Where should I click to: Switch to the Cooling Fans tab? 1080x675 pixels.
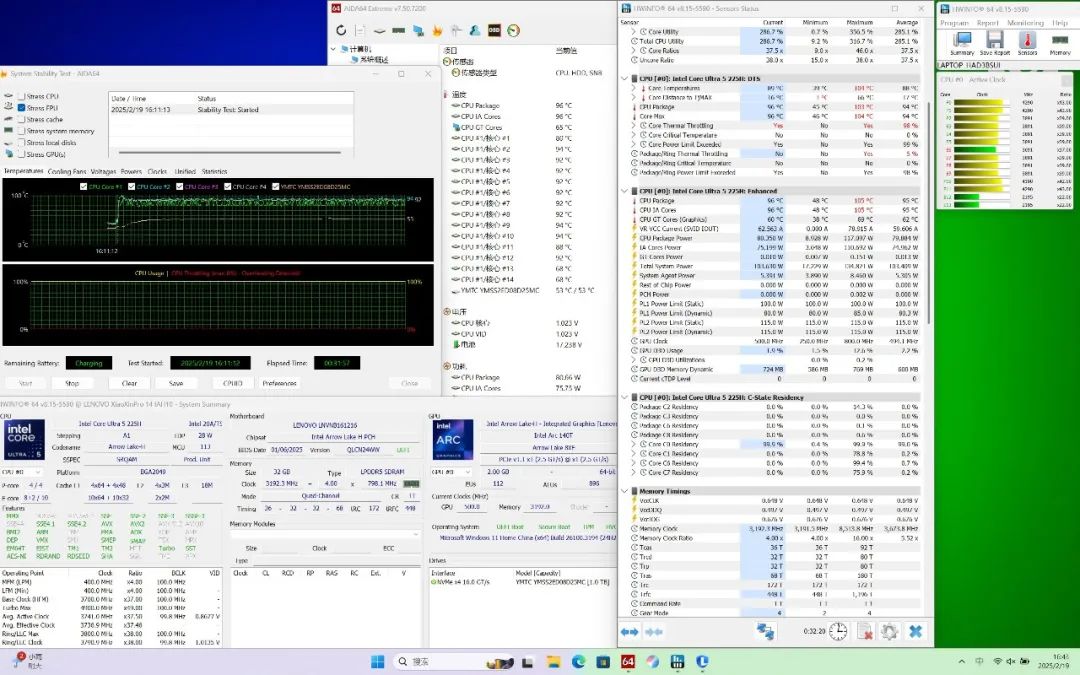coord(67,172)
